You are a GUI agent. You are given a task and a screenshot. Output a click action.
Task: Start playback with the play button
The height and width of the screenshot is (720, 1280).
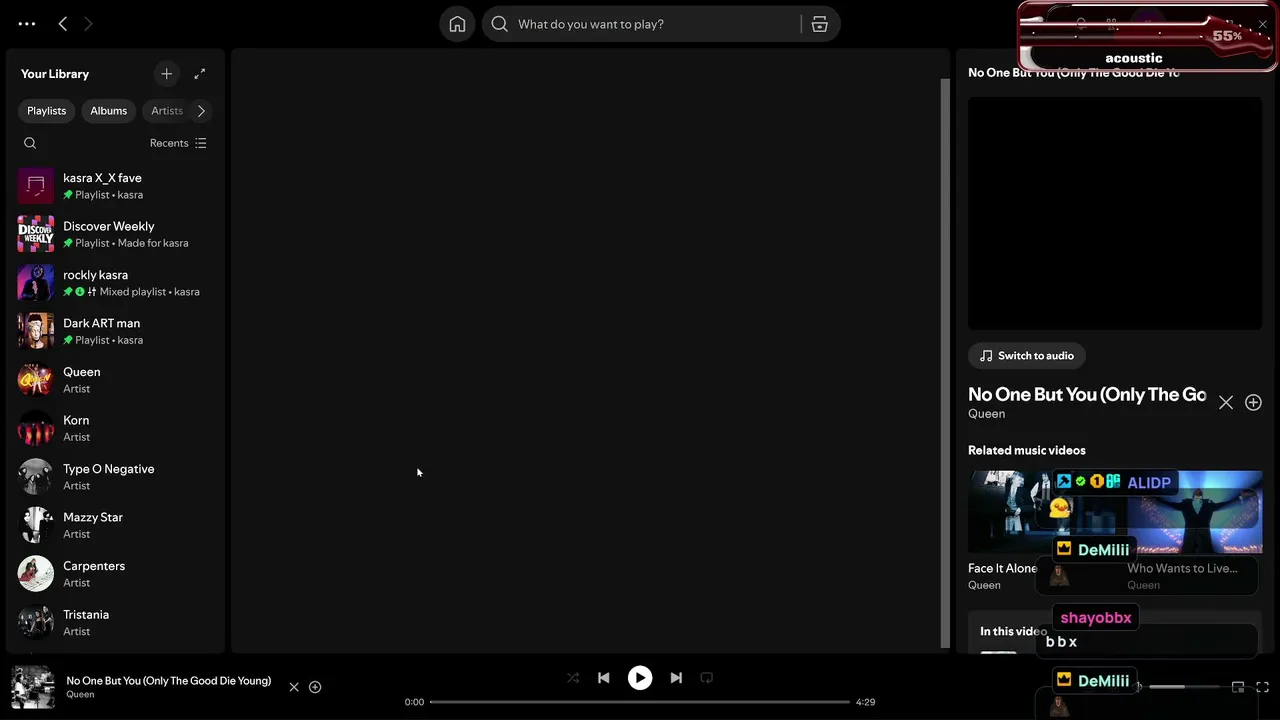pyautogui.click(x=640, y=678)
